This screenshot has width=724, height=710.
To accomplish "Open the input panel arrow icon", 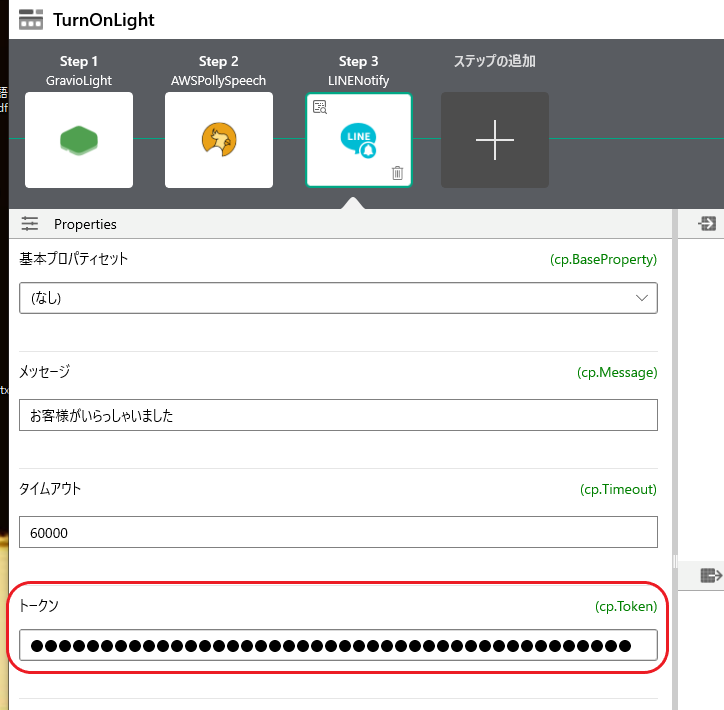I will point(707,224).
